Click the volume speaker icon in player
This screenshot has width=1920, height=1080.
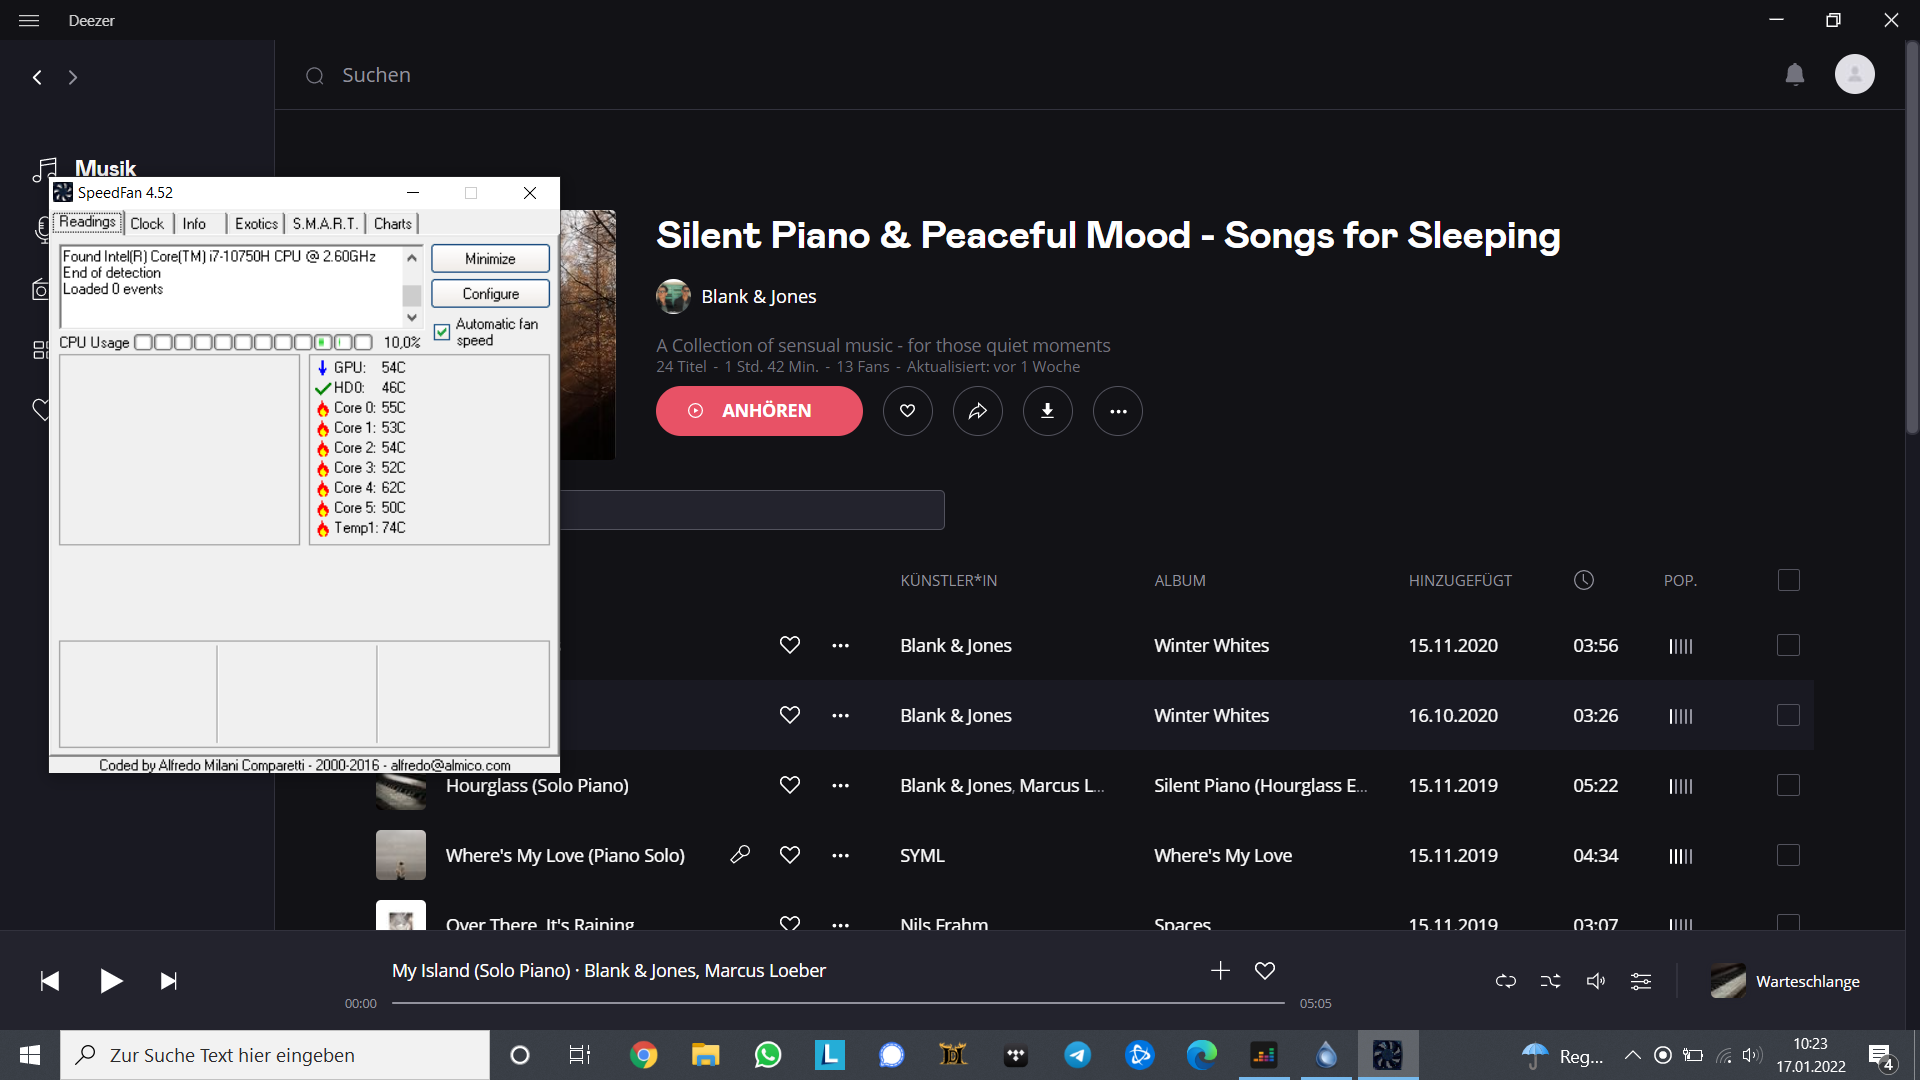[x=1595, y=981]
